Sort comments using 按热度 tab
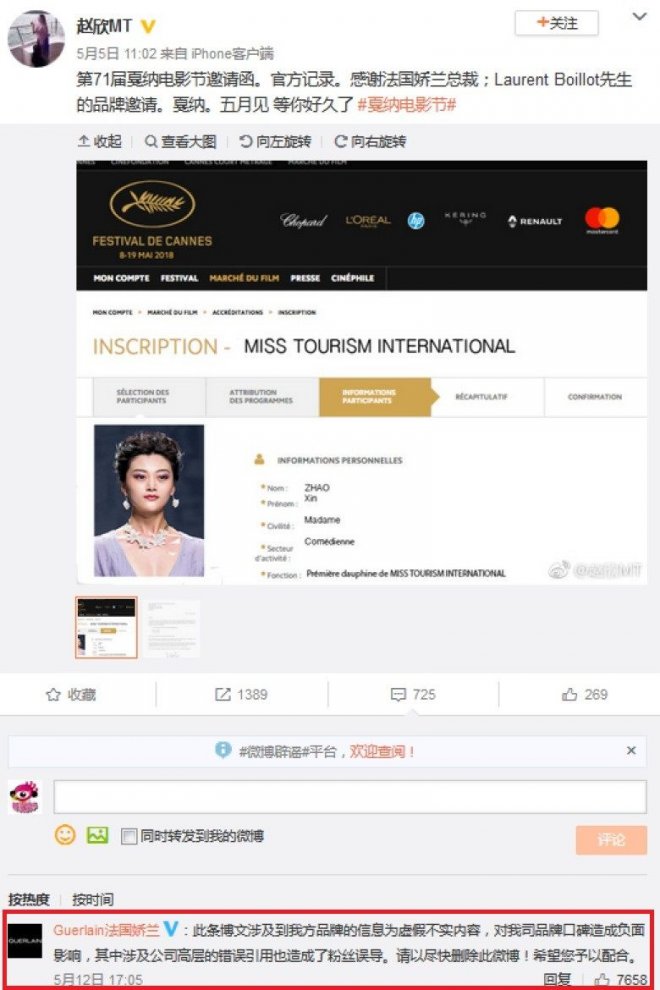Viewport: 660px width, 990px height. point(29,899)
